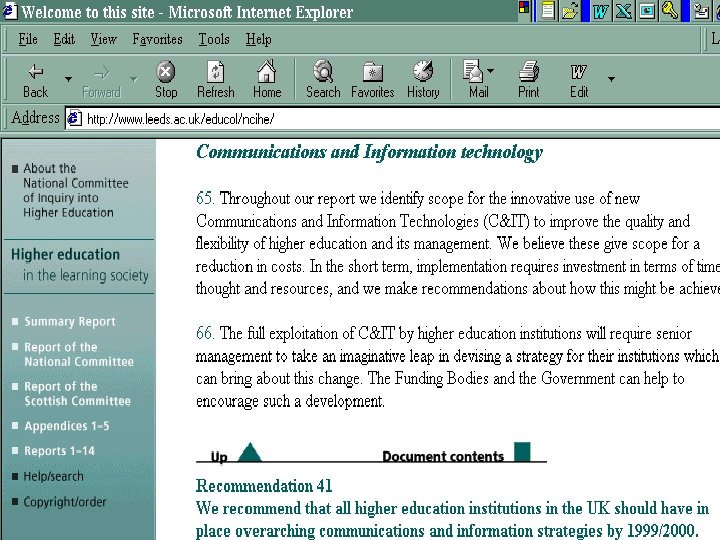720x540 pixels.
Task: Click the Address label
Action: coord(35,118)
